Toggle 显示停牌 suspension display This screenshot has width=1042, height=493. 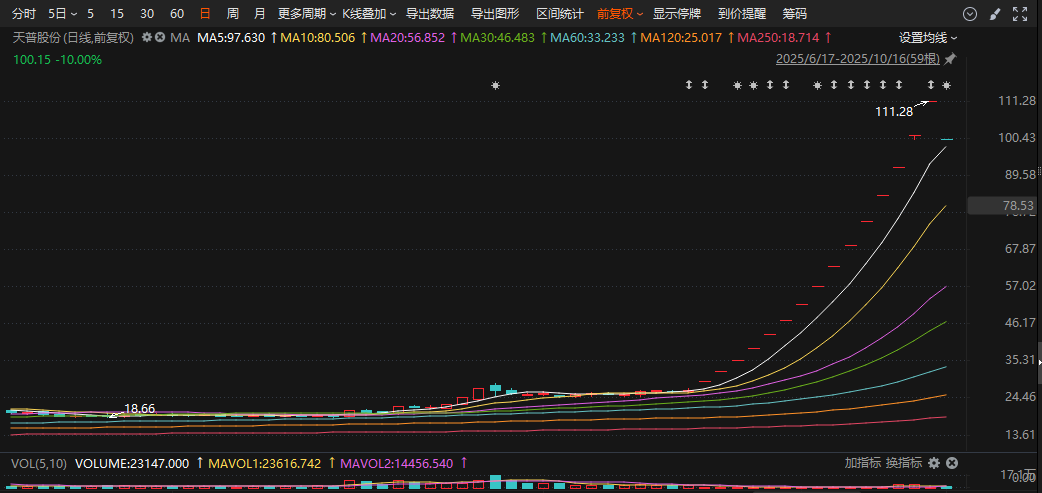[x=677, y=14]
